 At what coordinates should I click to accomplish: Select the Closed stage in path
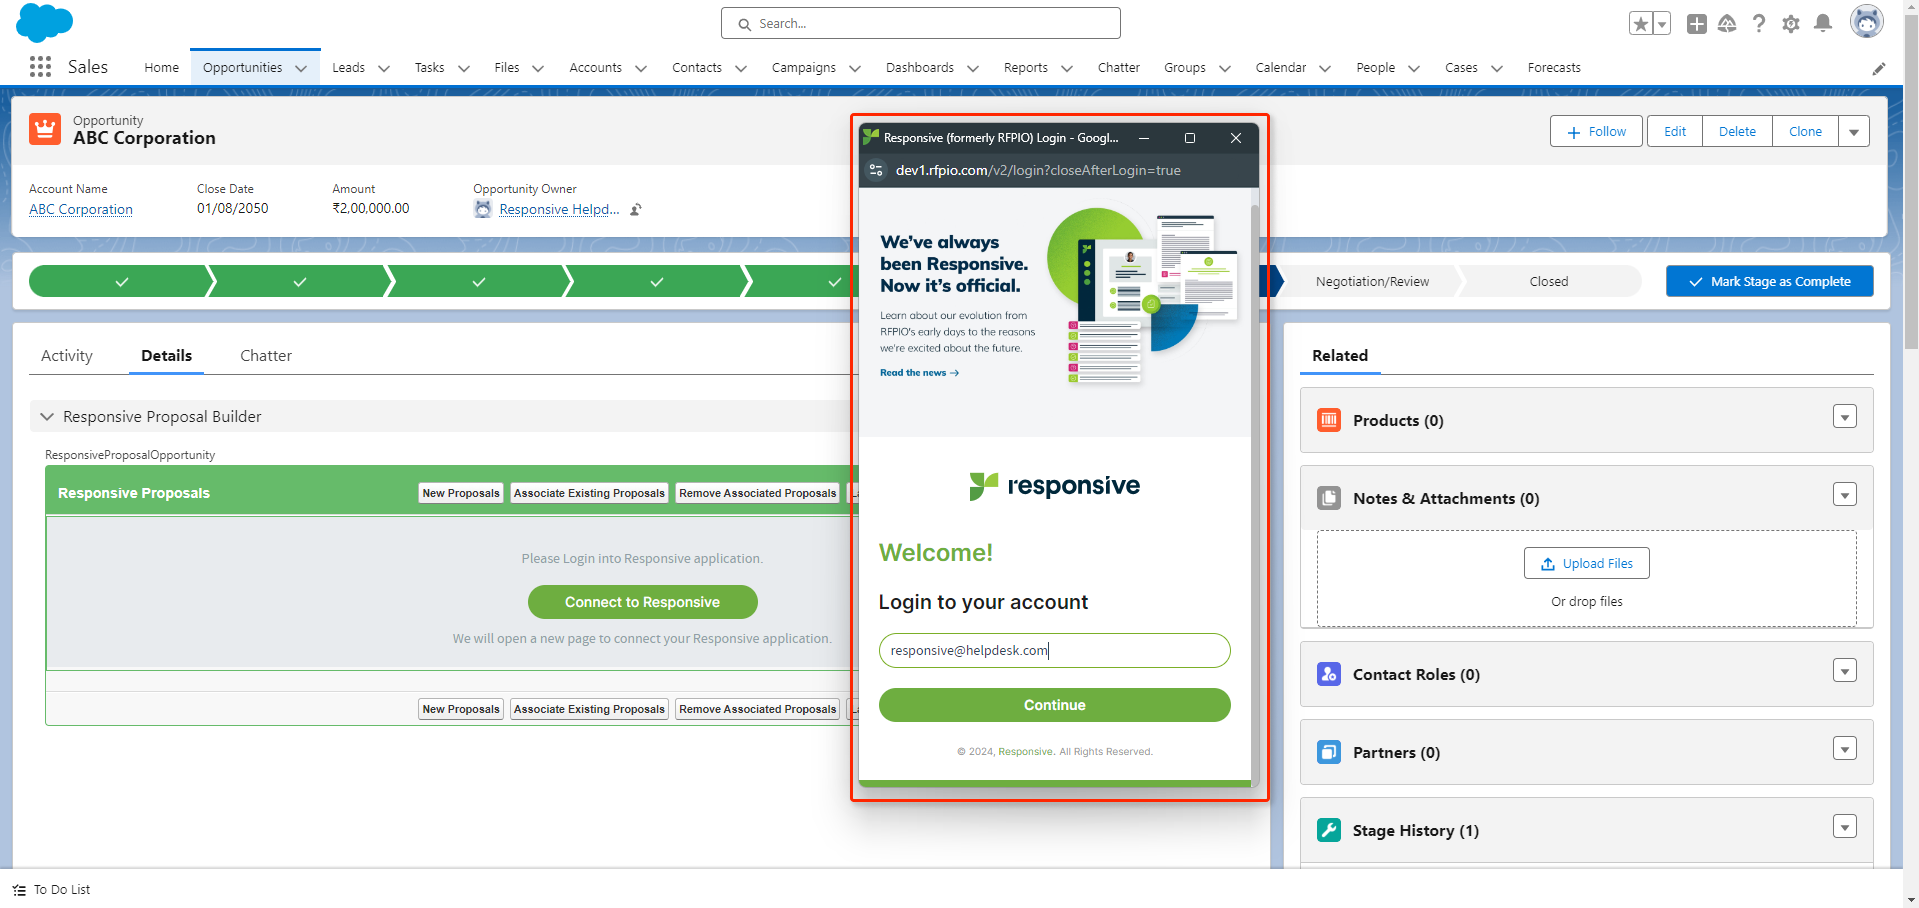point(1549,282)
